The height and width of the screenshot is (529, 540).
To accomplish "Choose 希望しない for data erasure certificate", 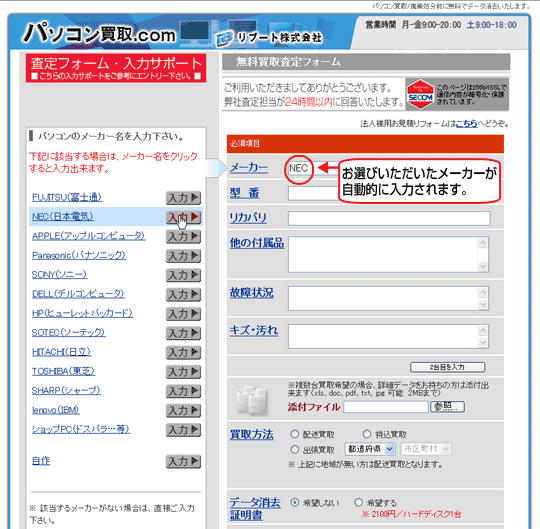I will point(294,502).
